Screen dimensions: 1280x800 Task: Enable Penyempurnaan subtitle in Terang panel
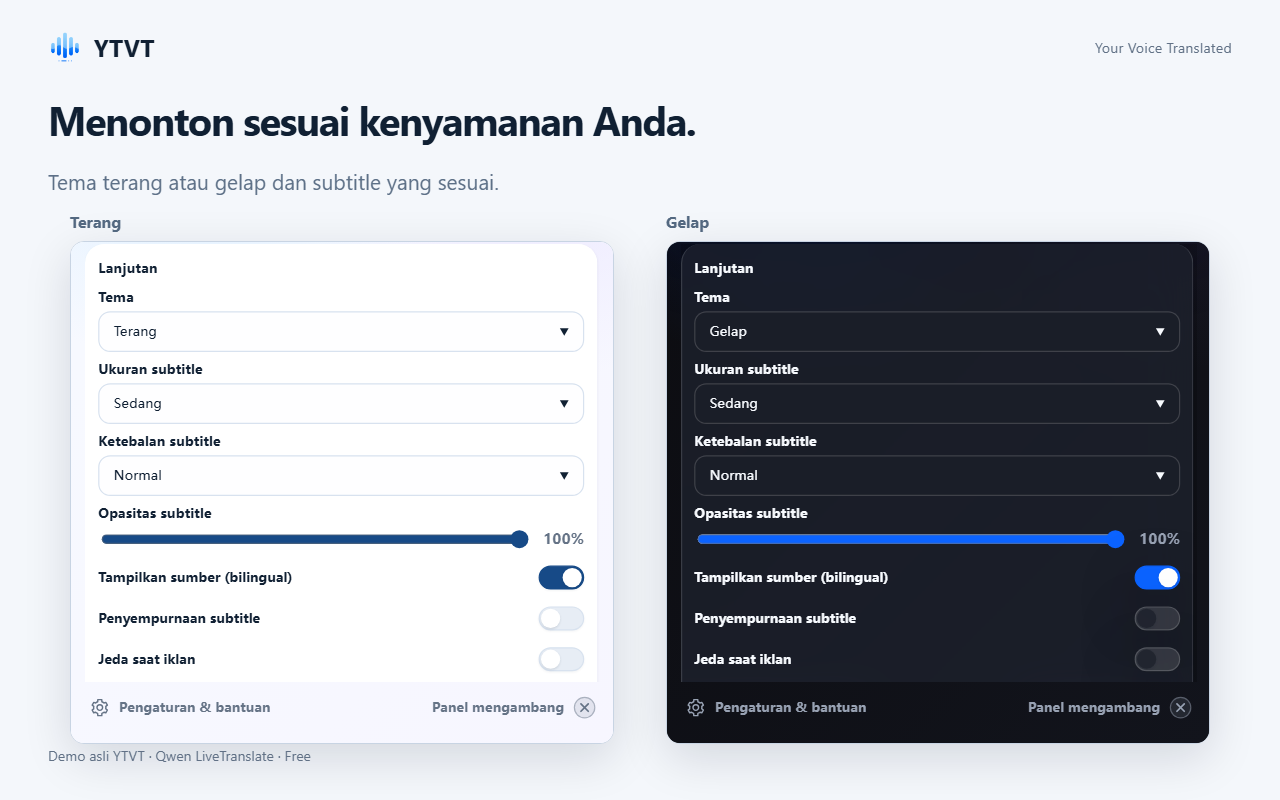tap(561, 618)
